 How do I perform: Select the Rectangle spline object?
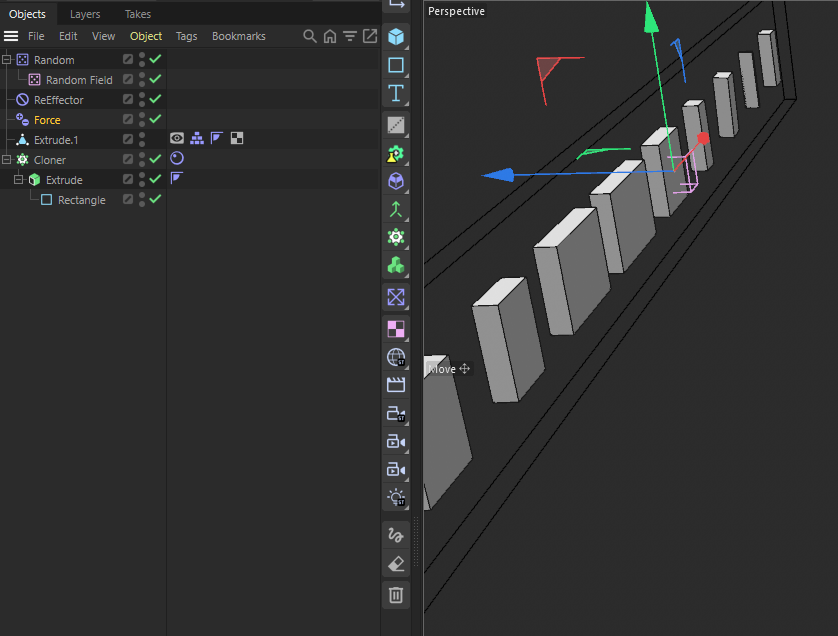pyautogui.click(x=82, y=200)
